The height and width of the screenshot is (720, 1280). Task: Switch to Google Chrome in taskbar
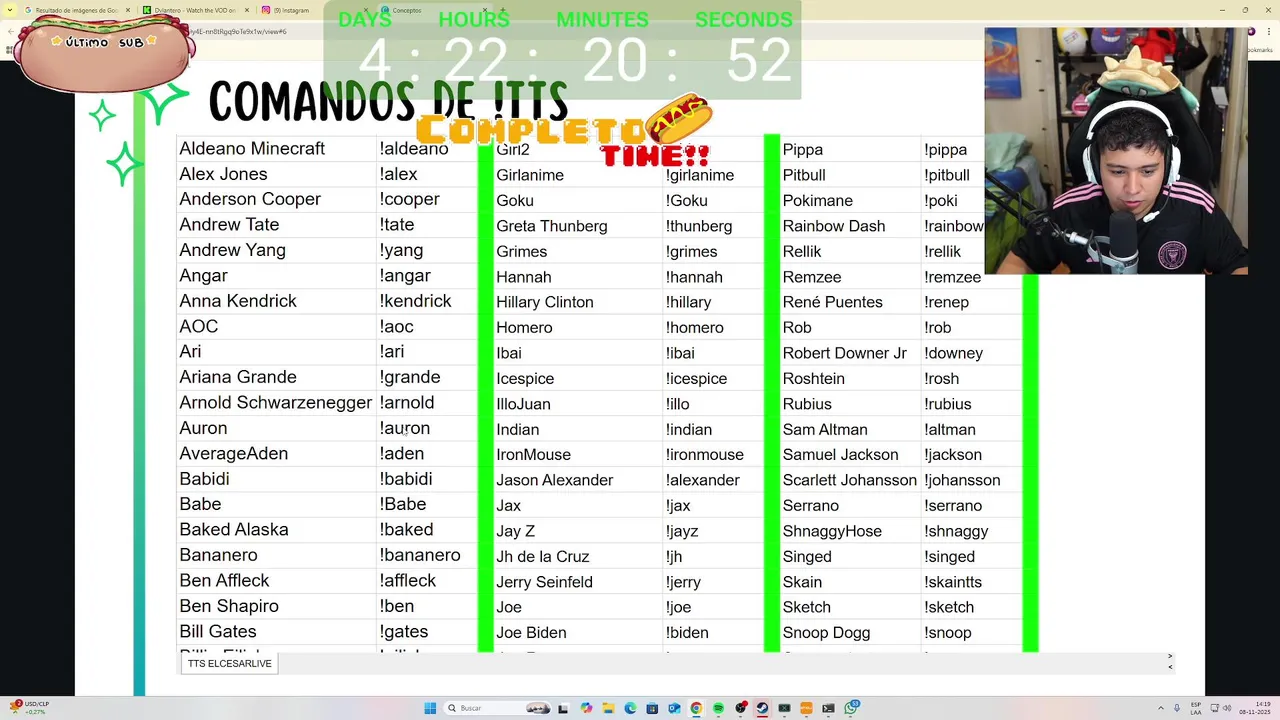(696, 708)
